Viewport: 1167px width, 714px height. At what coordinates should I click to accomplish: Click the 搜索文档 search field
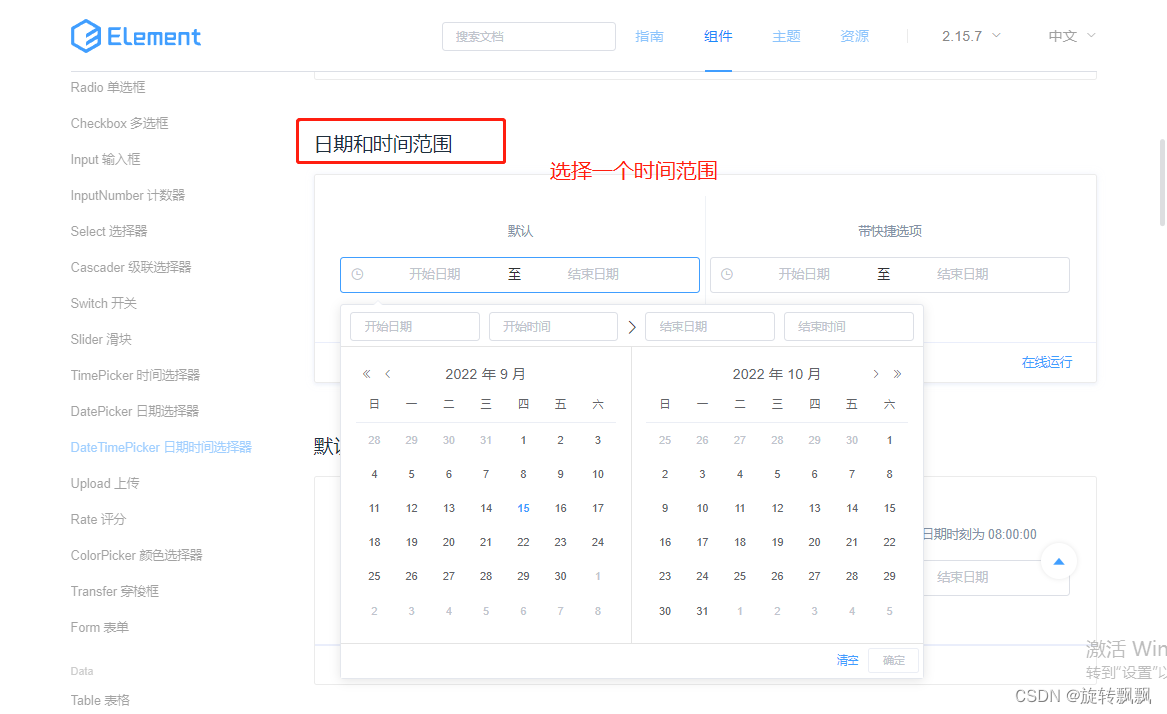pyautogui.click(x=528, y=36)
